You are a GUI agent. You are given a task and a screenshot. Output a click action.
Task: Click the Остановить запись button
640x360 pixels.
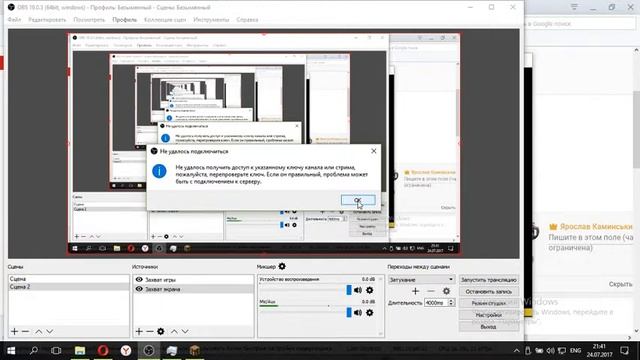(489, 291)
